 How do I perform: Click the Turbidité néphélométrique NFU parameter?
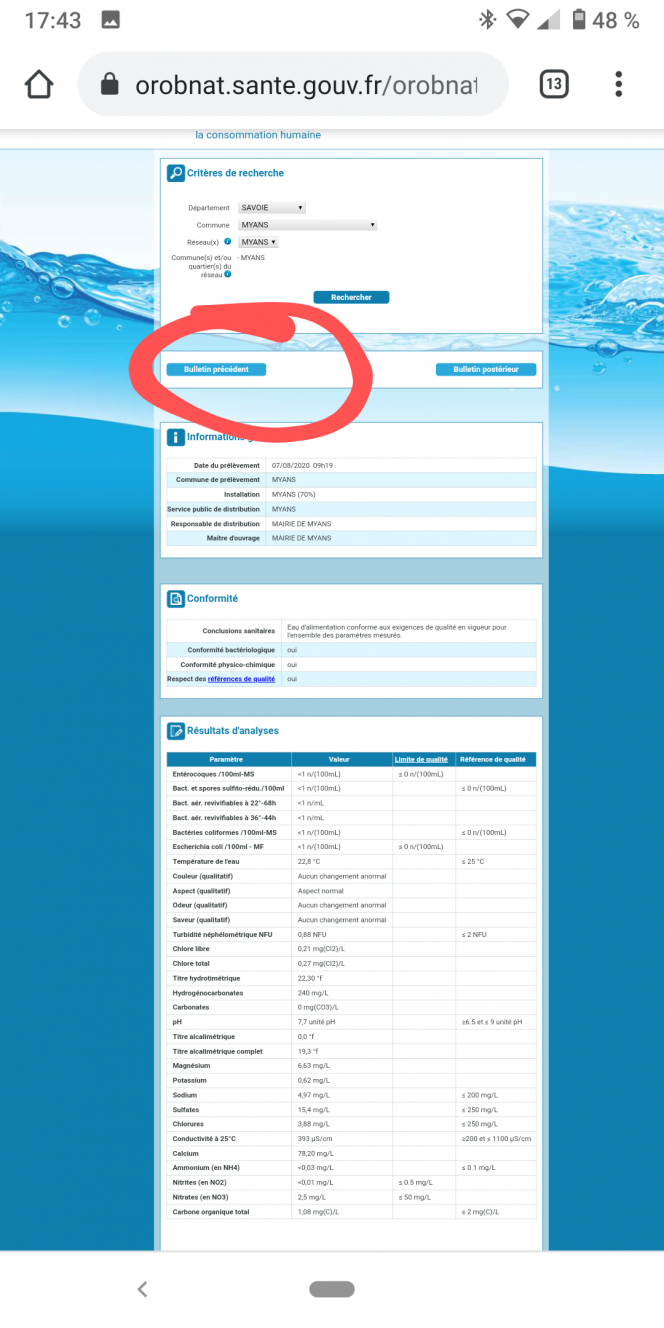point(223,934)
